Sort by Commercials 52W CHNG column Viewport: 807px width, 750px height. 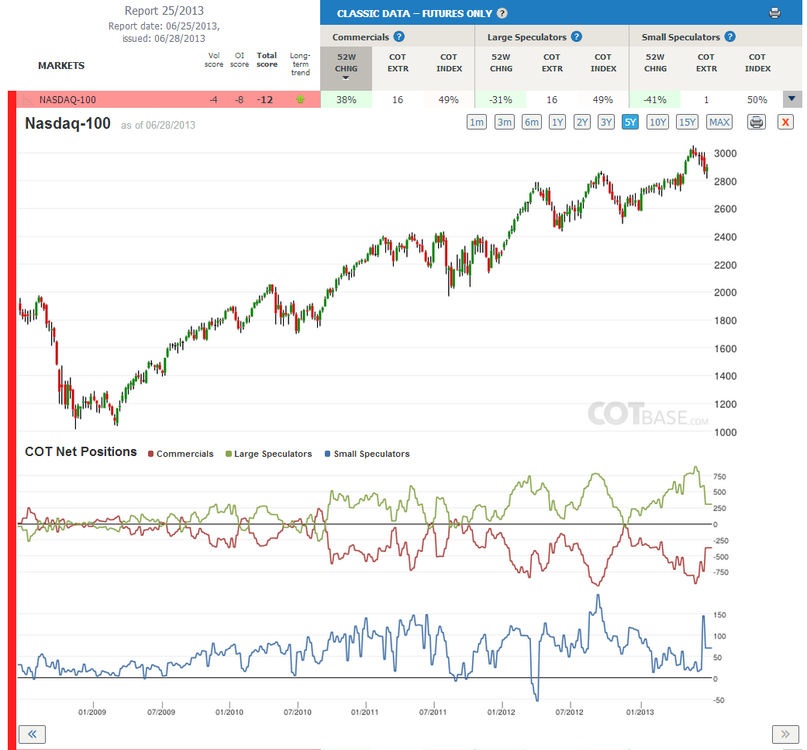346,68
